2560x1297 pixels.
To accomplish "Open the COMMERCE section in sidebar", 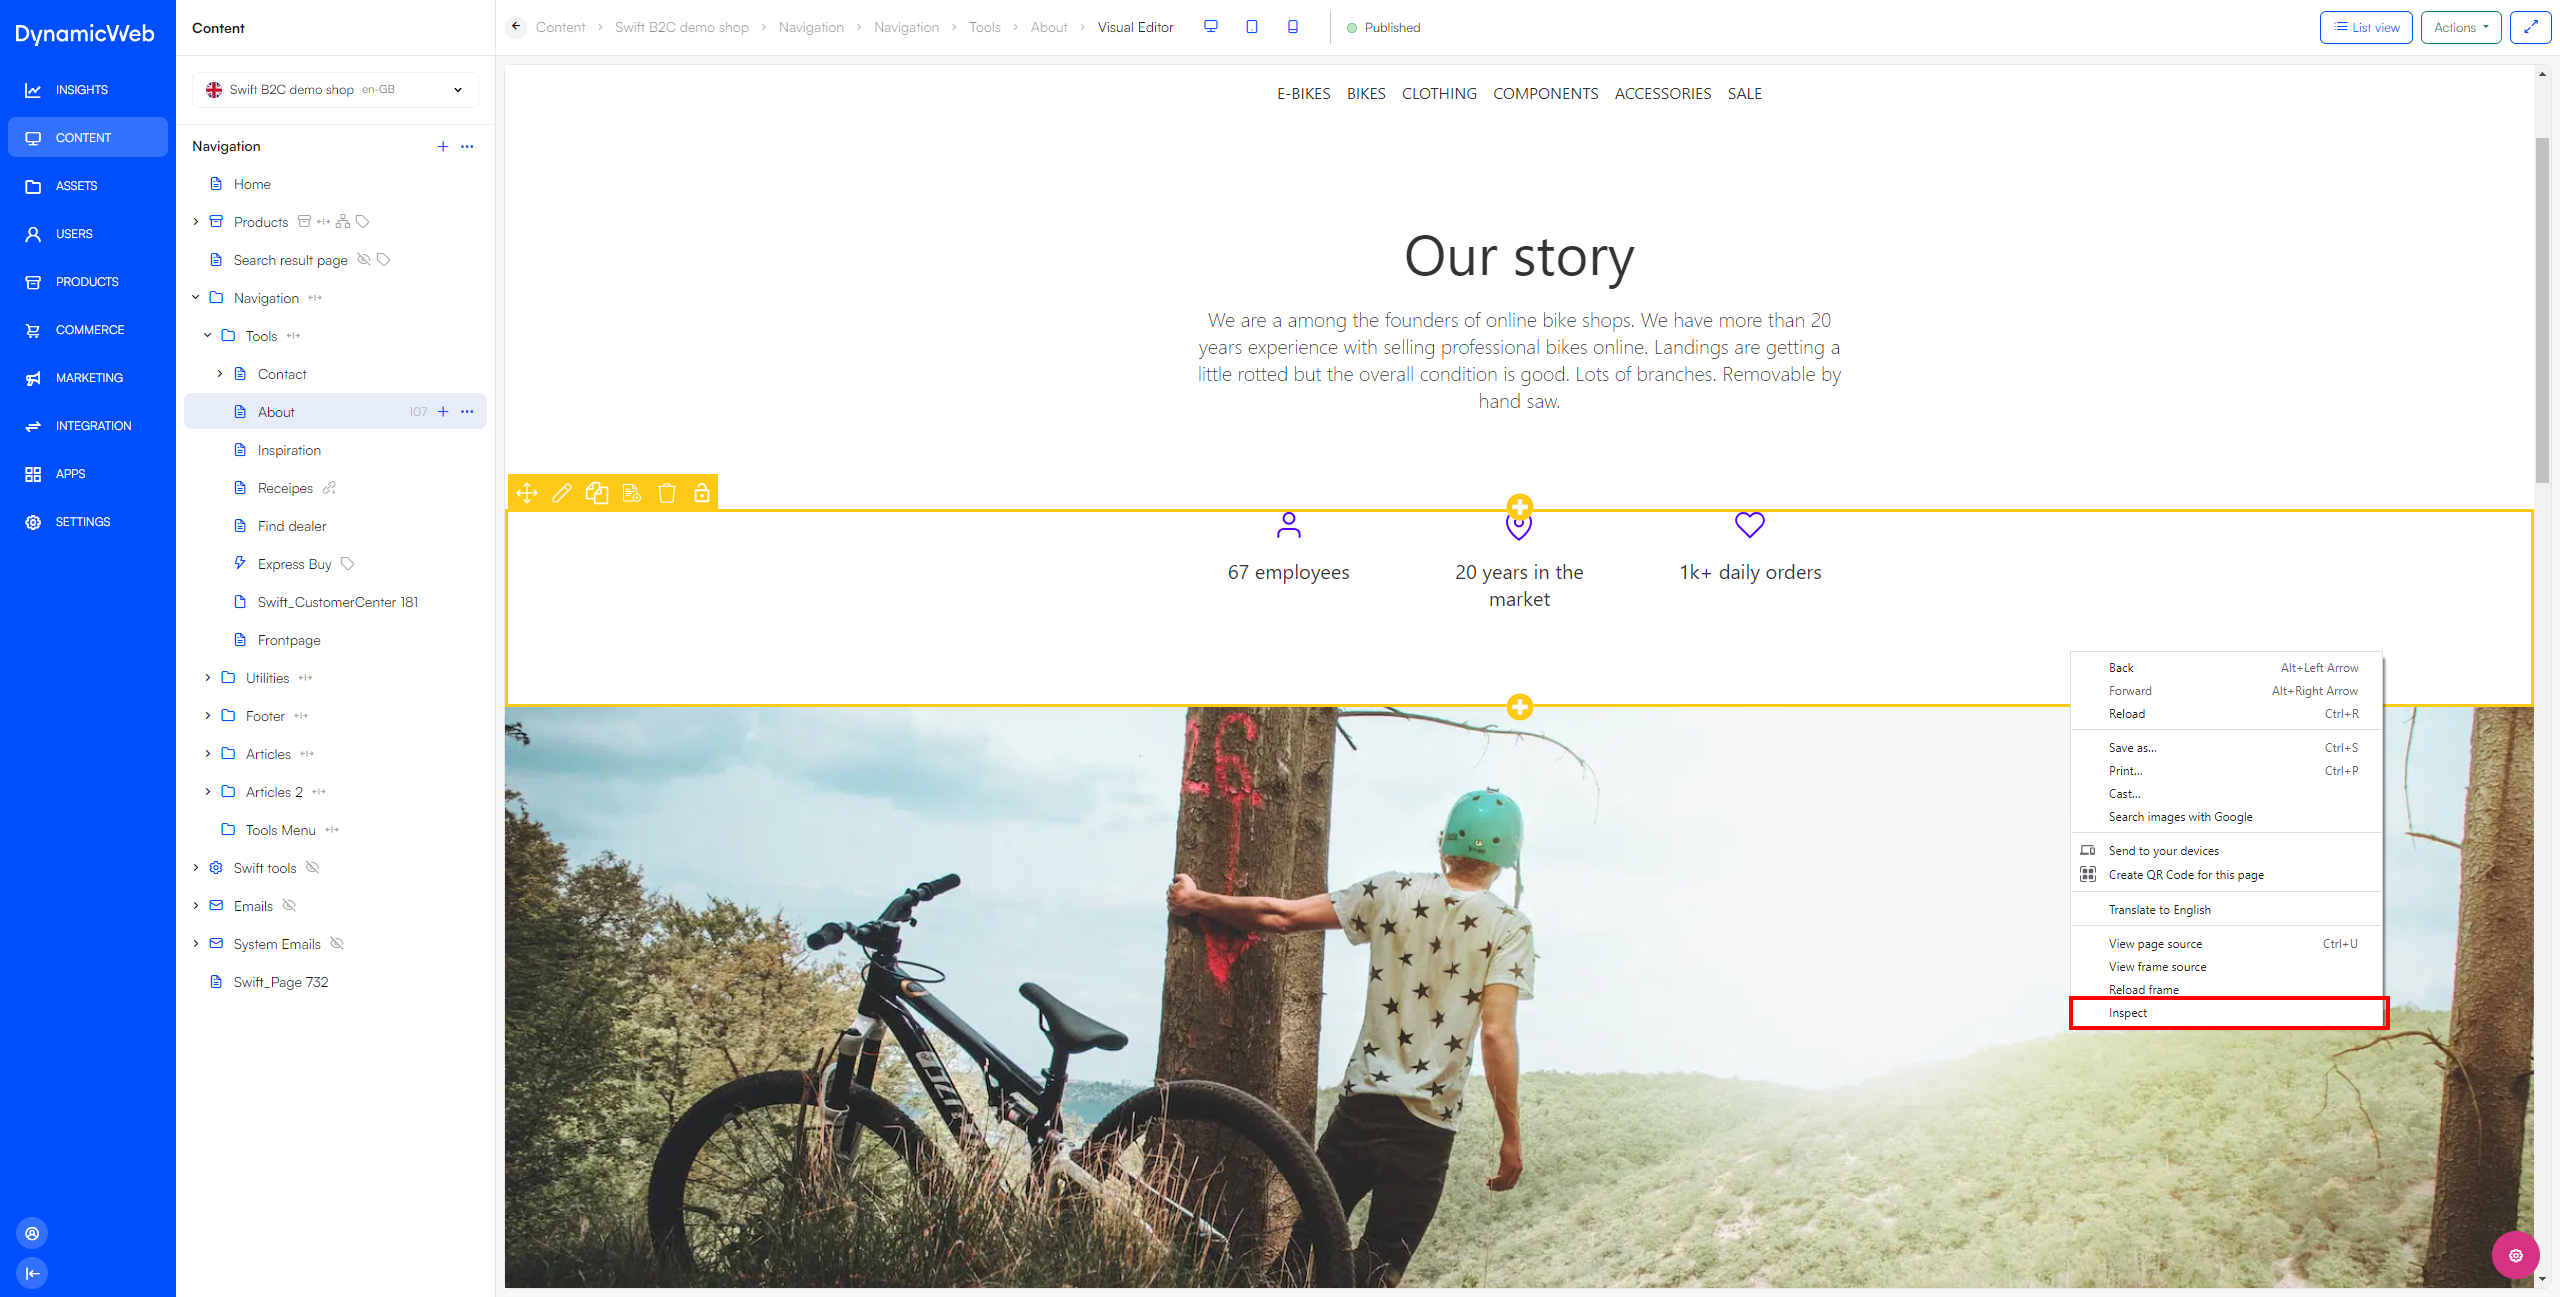I will click(x=89, y=330).
